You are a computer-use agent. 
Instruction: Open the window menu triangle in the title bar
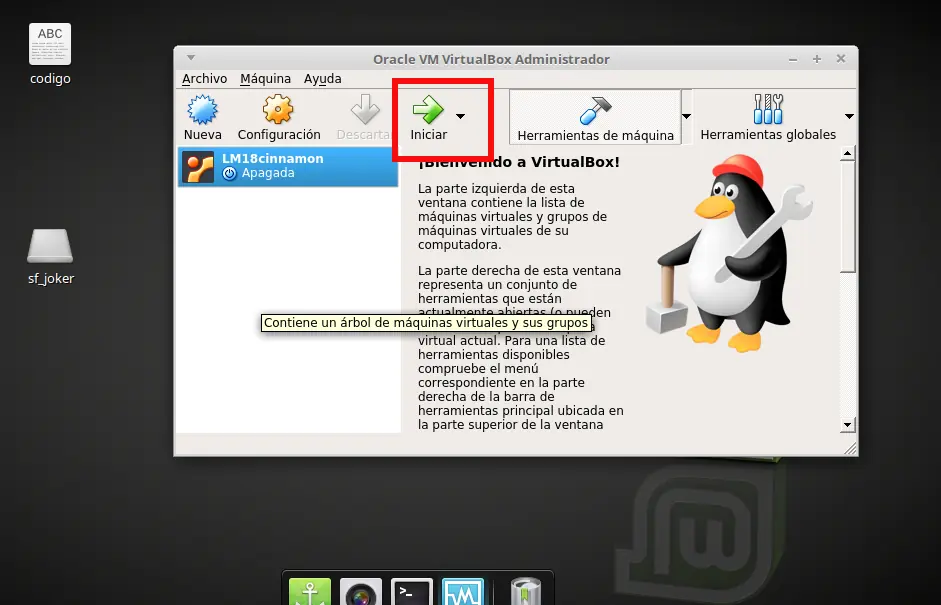click(x=190, y=59)
